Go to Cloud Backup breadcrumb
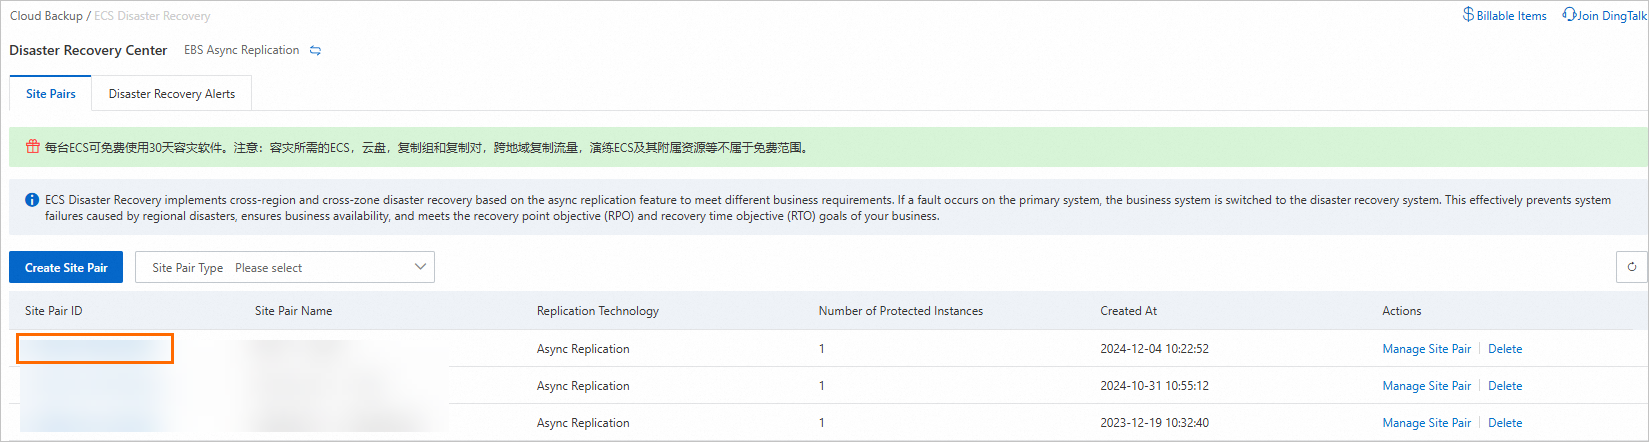 (x=46, y=16)
